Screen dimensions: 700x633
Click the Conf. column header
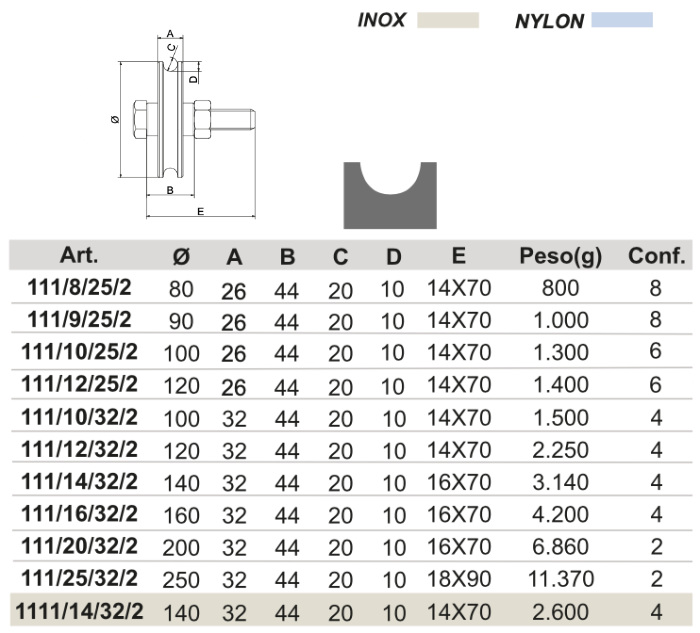tap(656, 255)
